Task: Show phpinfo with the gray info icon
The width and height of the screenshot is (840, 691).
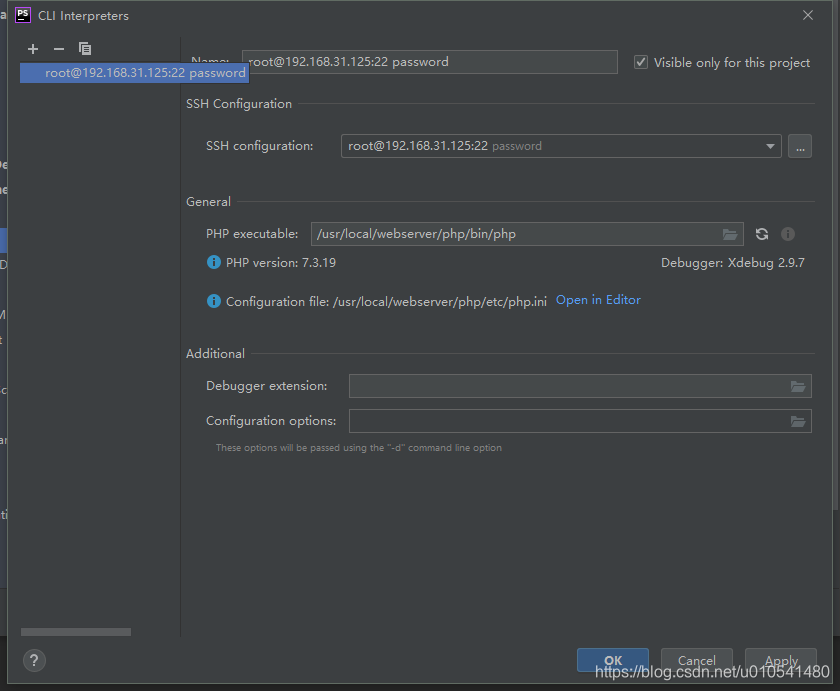Action: click(788, 234)
